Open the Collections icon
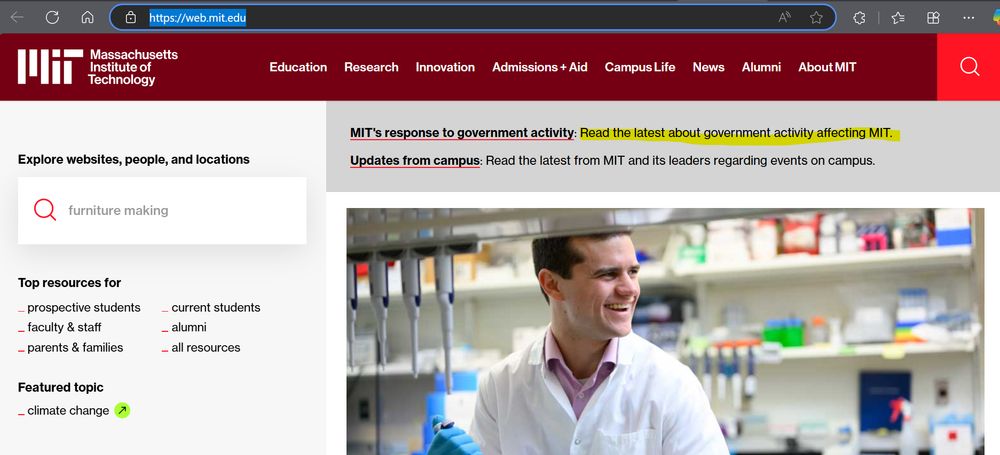This screenshot has height=455, width=1000. pyautogui.click(x=933, y=18)
